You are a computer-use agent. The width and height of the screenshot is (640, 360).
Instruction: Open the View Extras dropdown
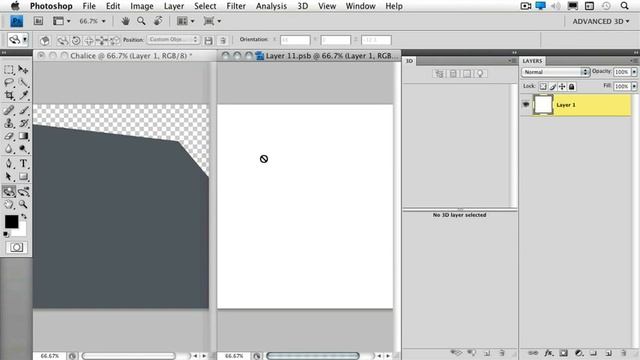point(62,21)
